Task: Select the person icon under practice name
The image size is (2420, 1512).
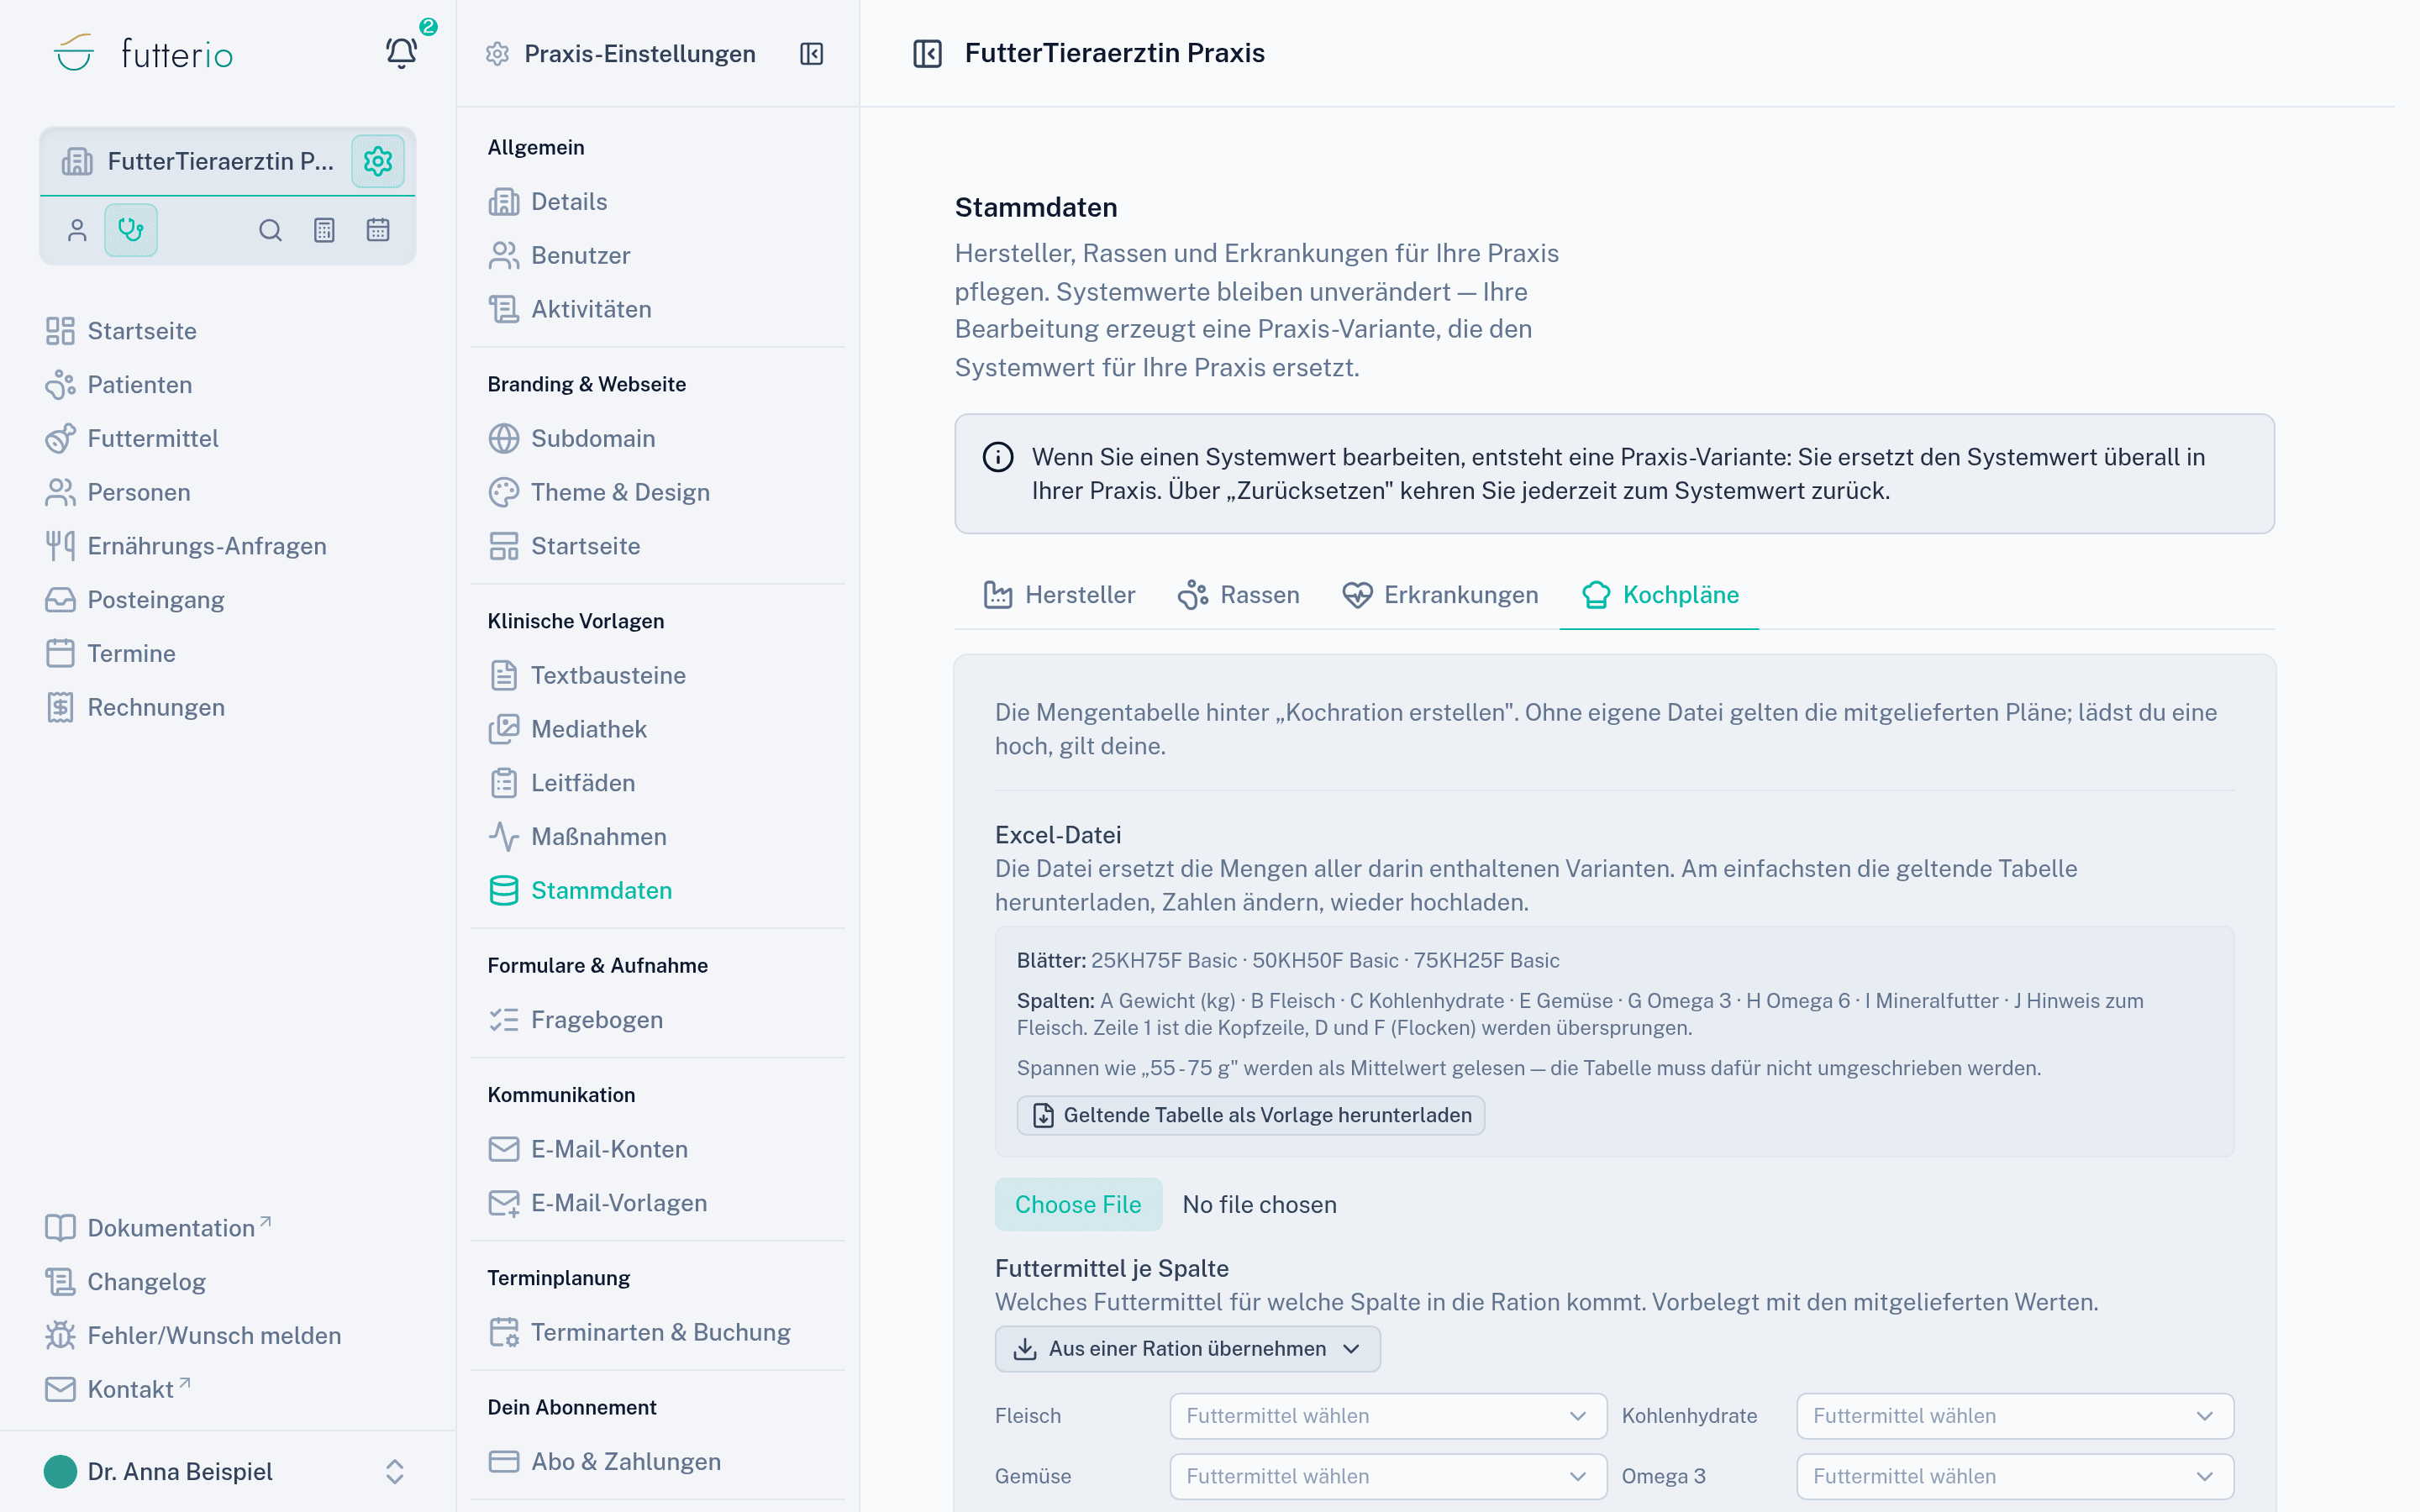Action: click(x=77, y=230)
